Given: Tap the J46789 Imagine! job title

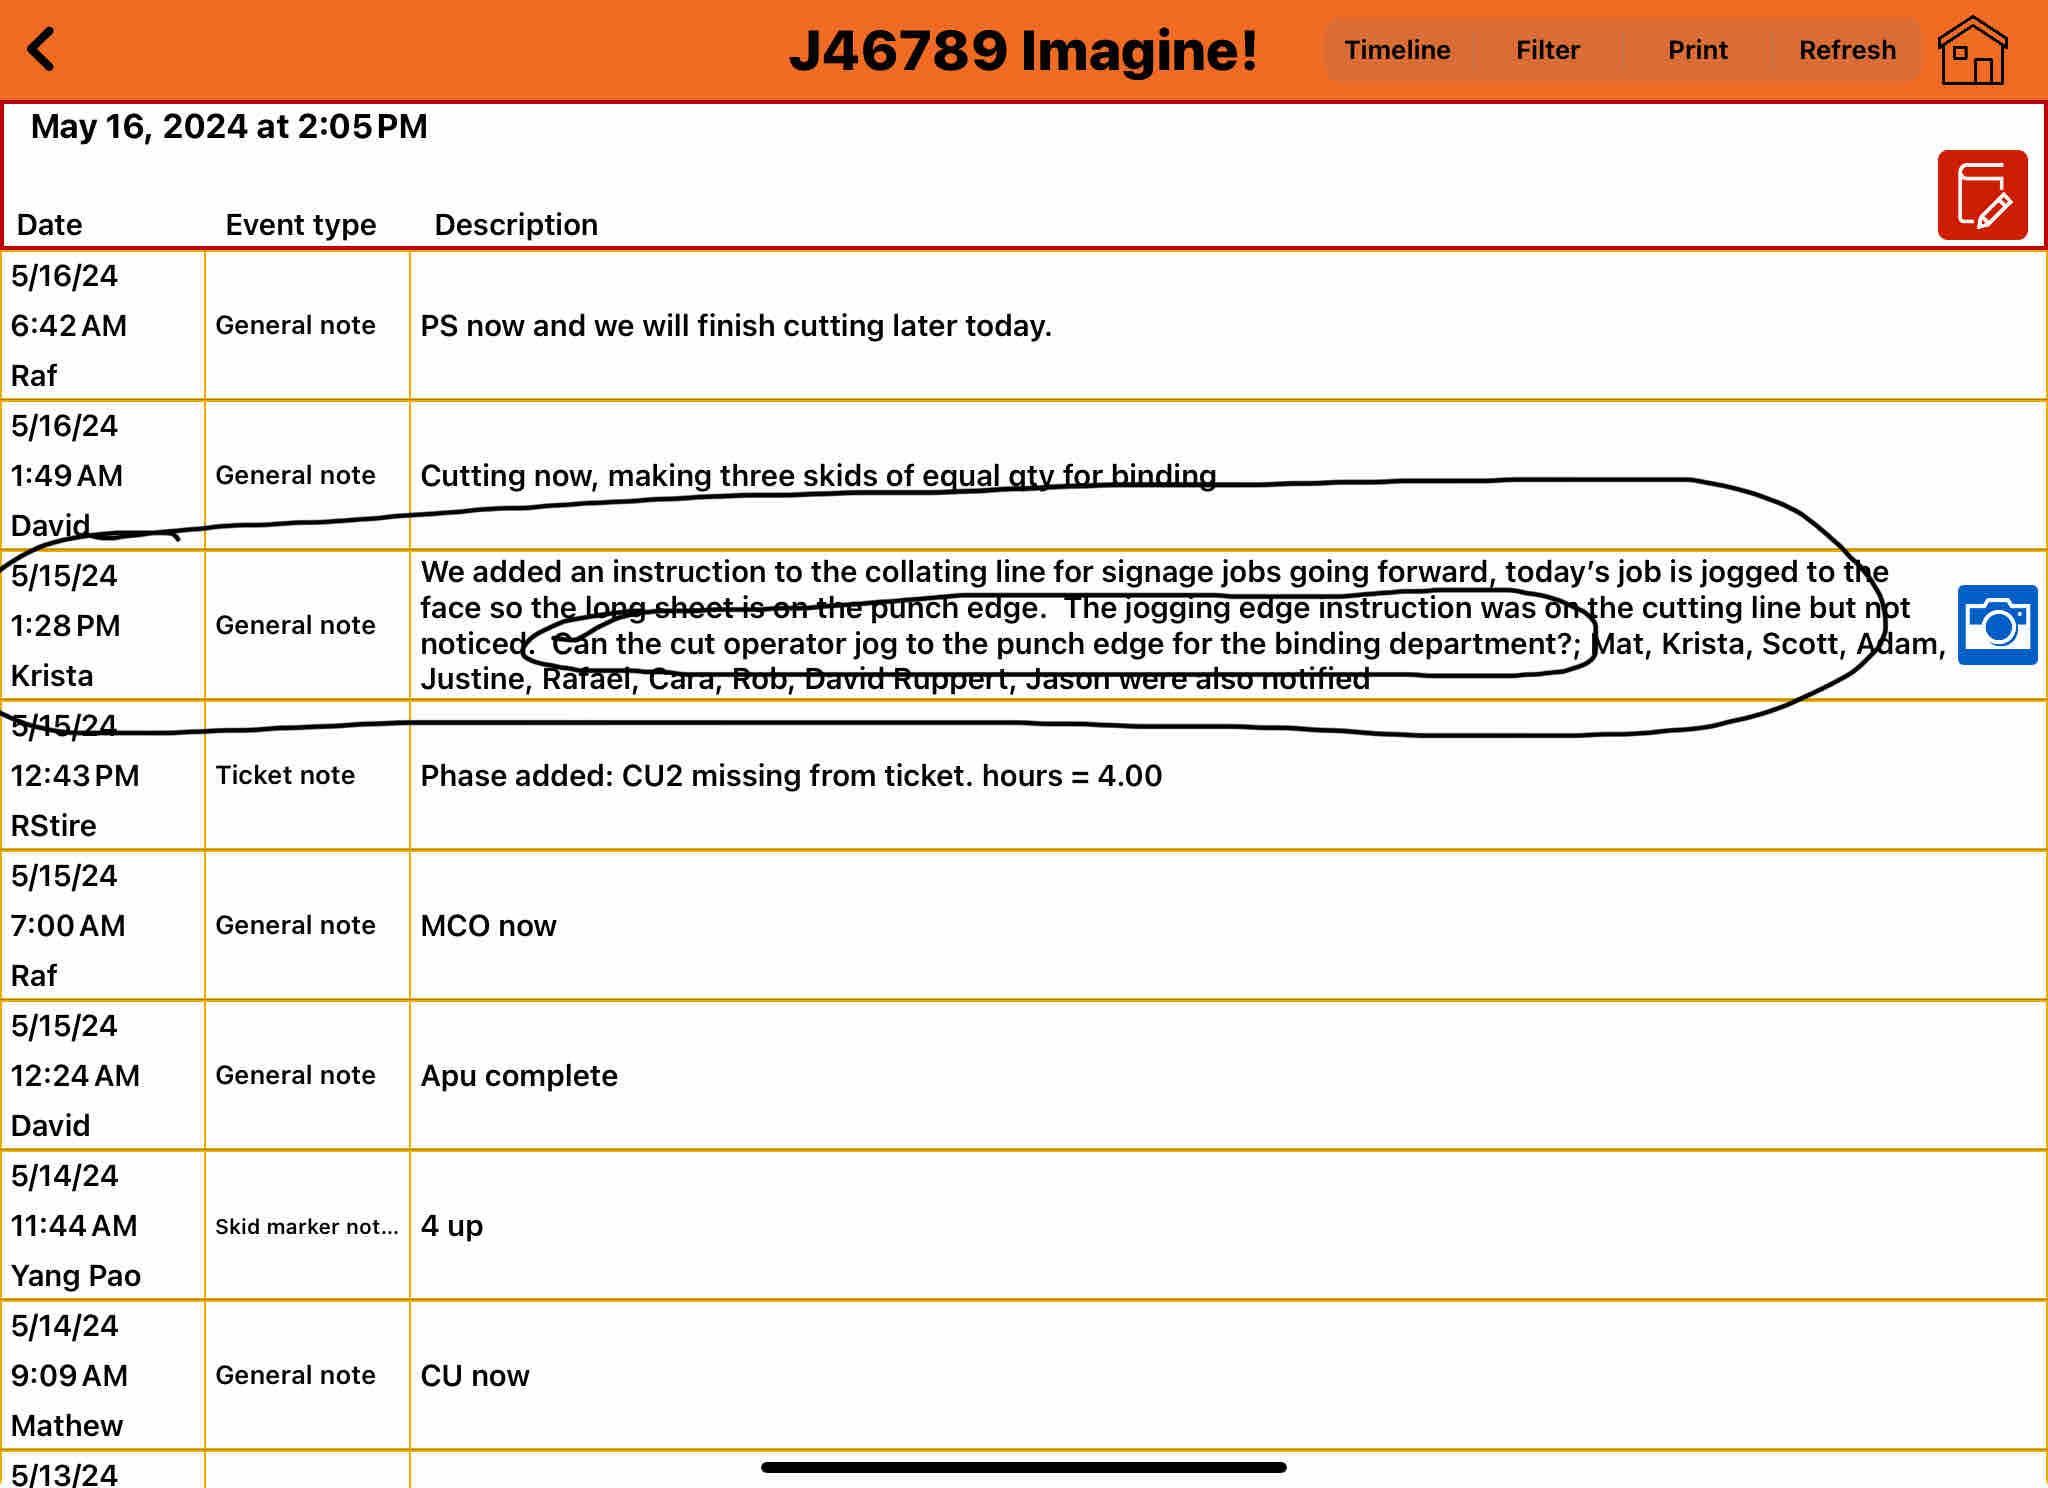Looking at the screenshot, I should [1022, 50].
